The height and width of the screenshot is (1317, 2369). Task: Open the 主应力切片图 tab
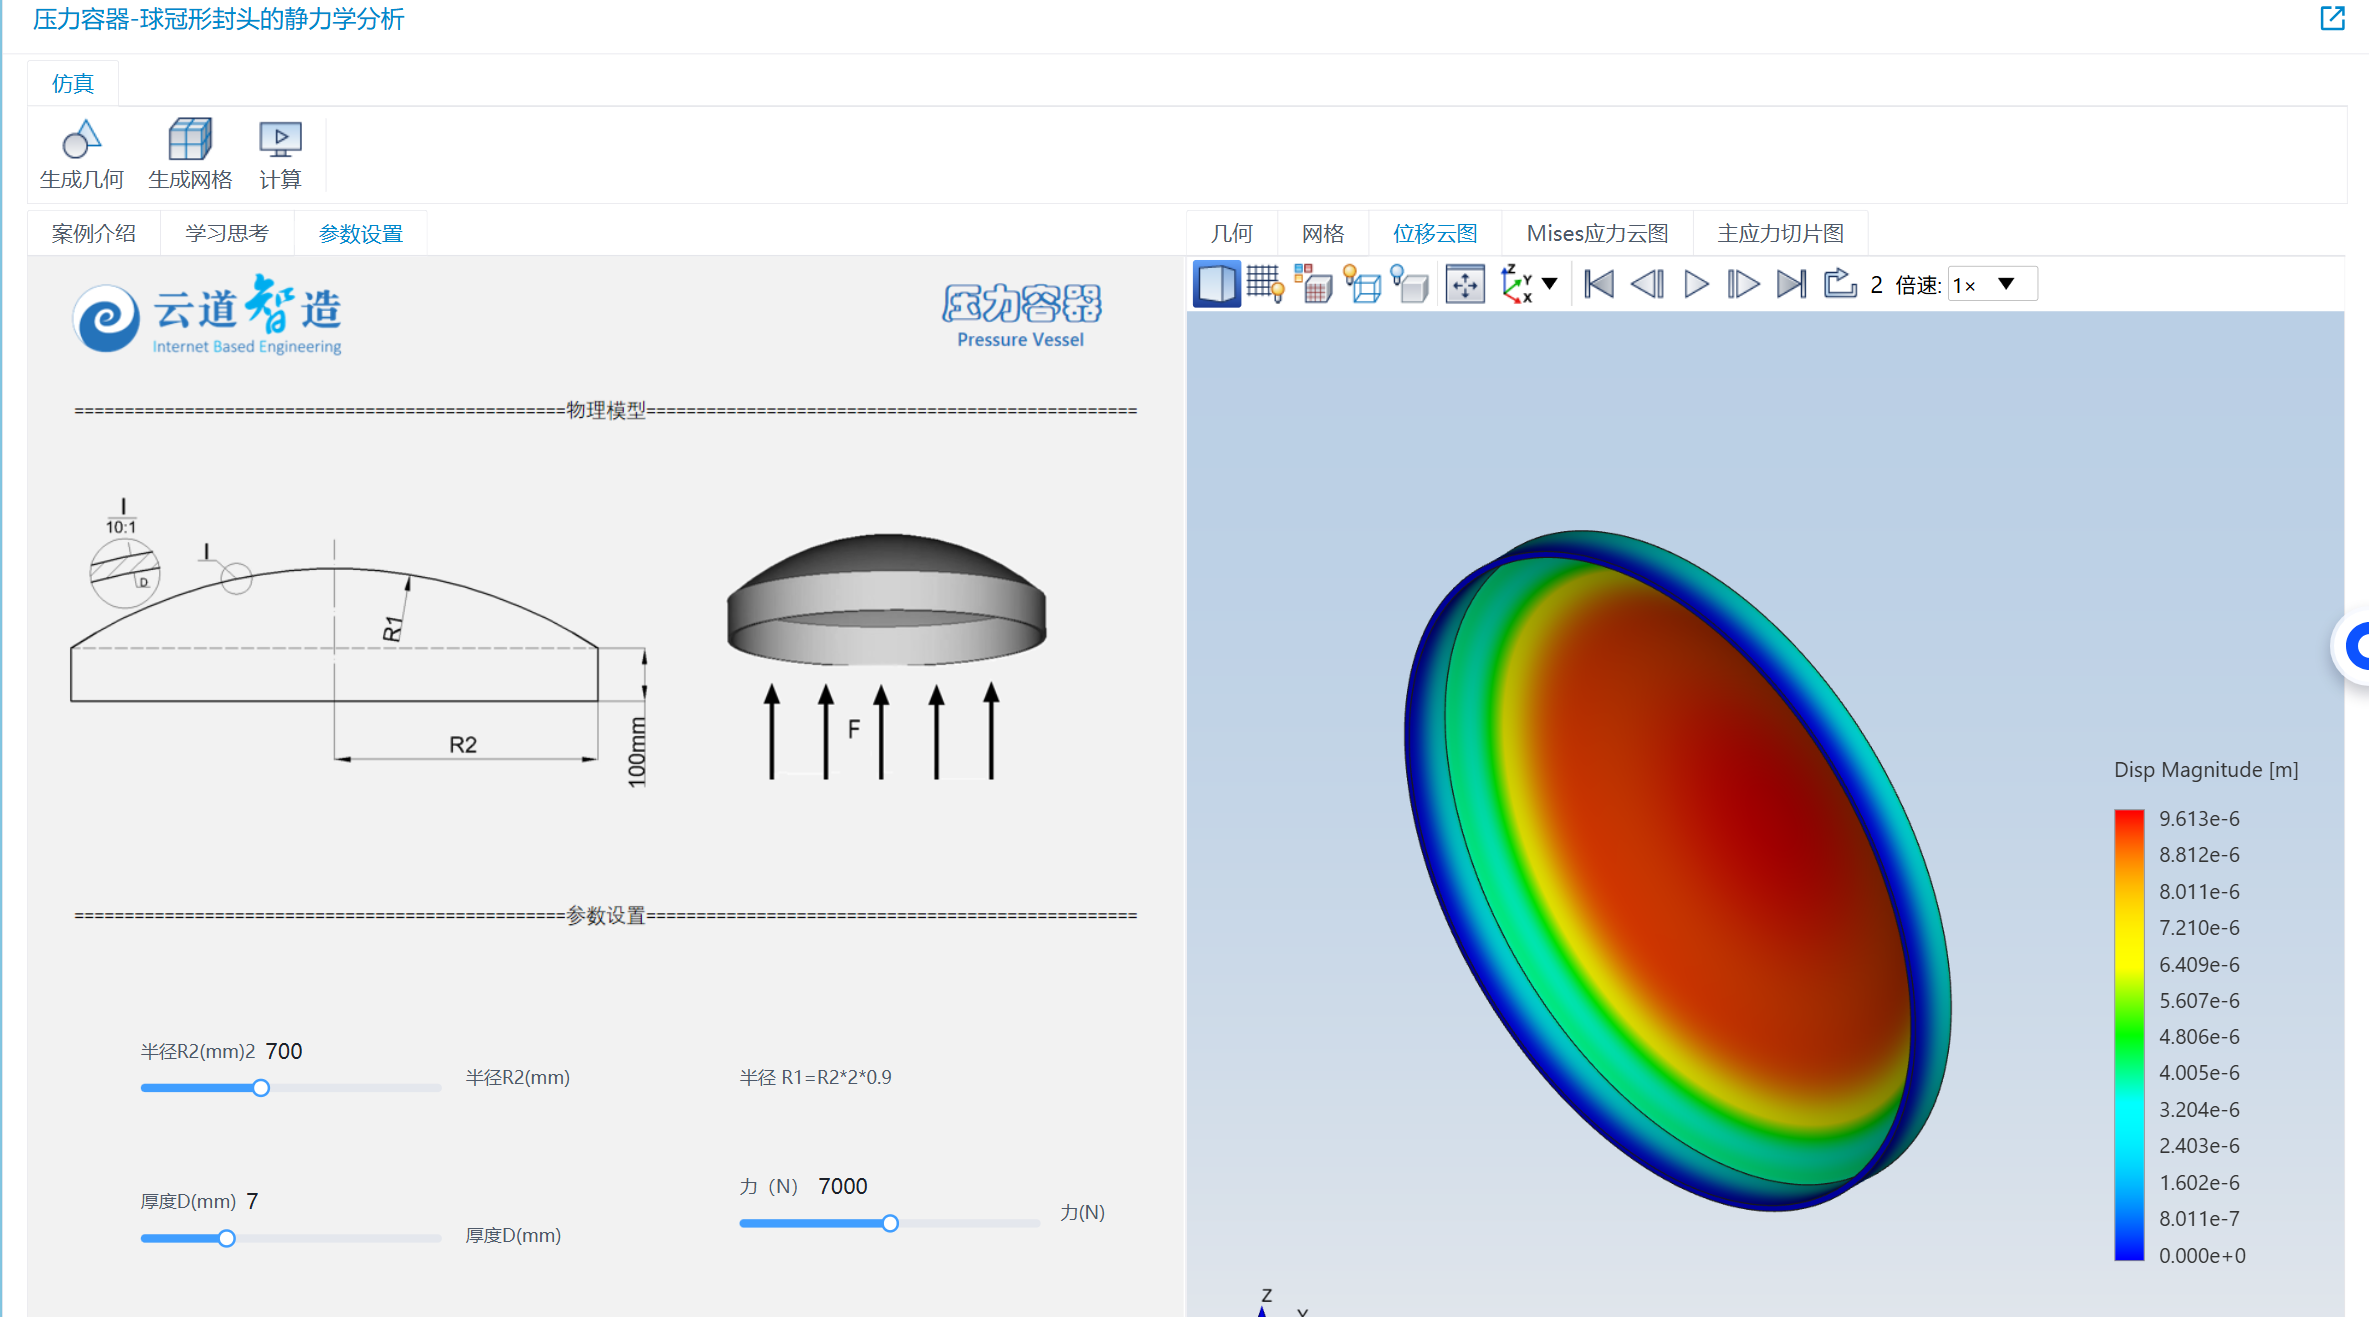coord(1781,233)
